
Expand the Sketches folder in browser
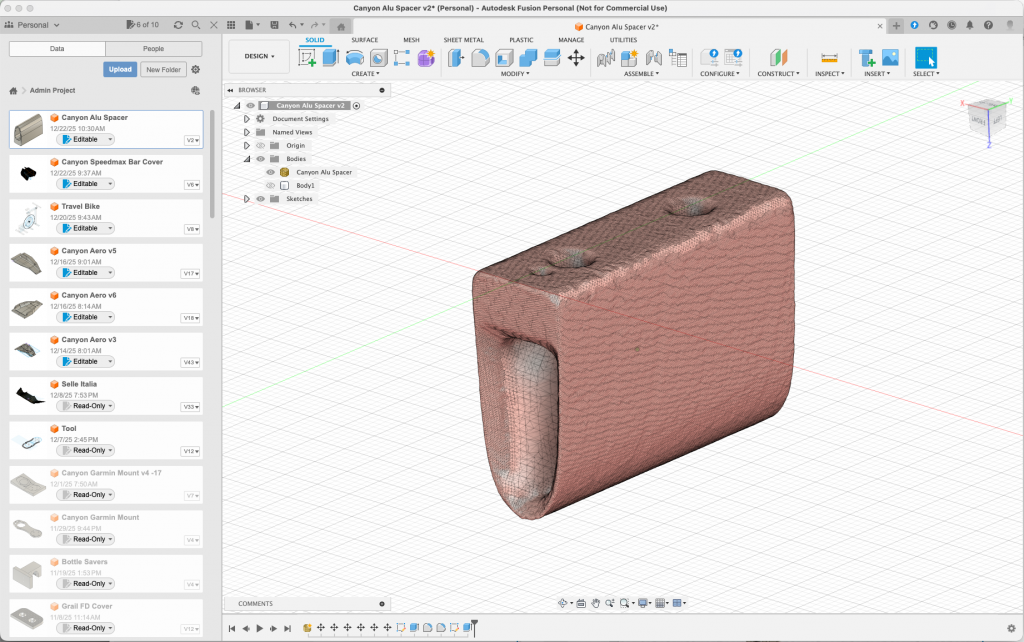[x=247, y=199]
